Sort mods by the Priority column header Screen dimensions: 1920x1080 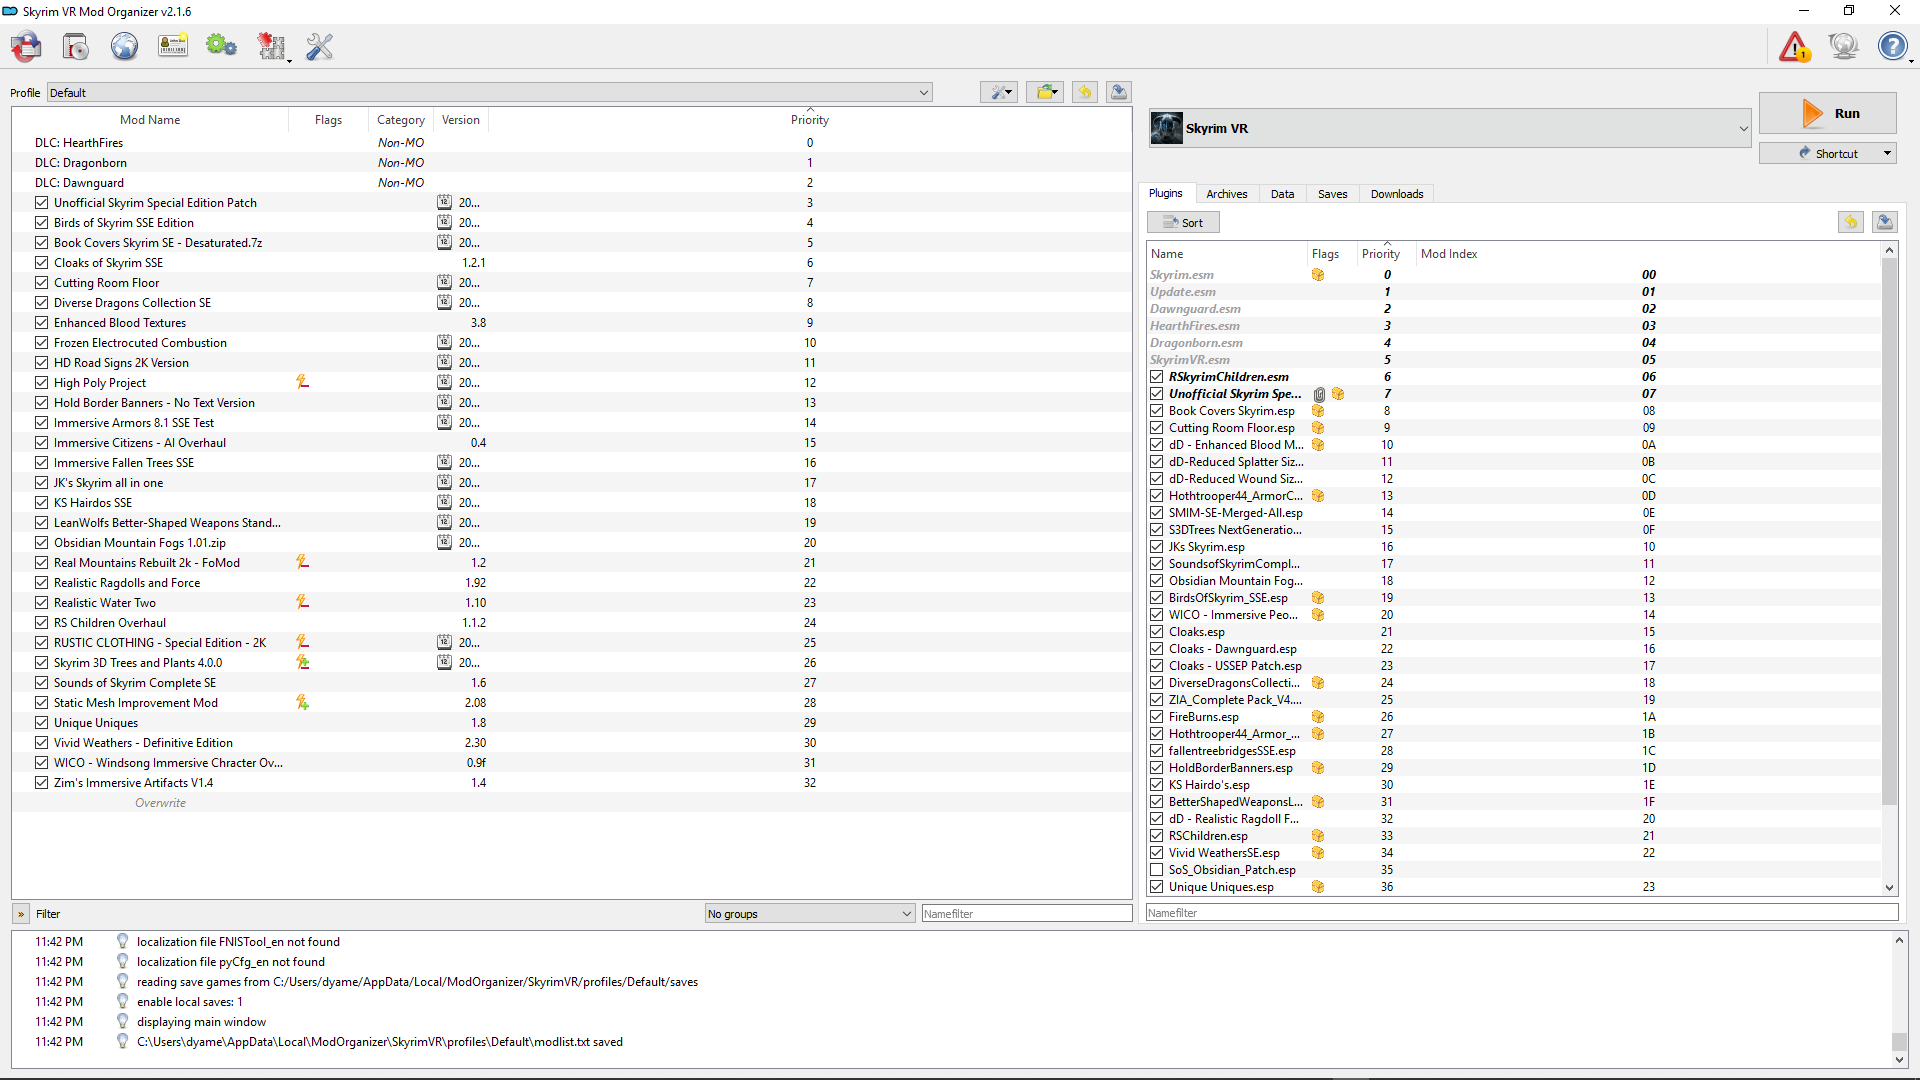click(810, 119)
